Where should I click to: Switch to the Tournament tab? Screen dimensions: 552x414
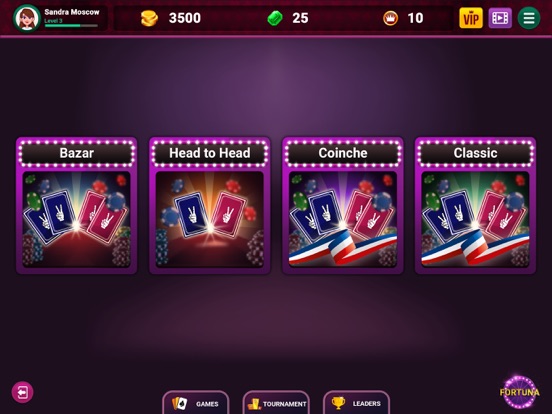coord(276,403)
